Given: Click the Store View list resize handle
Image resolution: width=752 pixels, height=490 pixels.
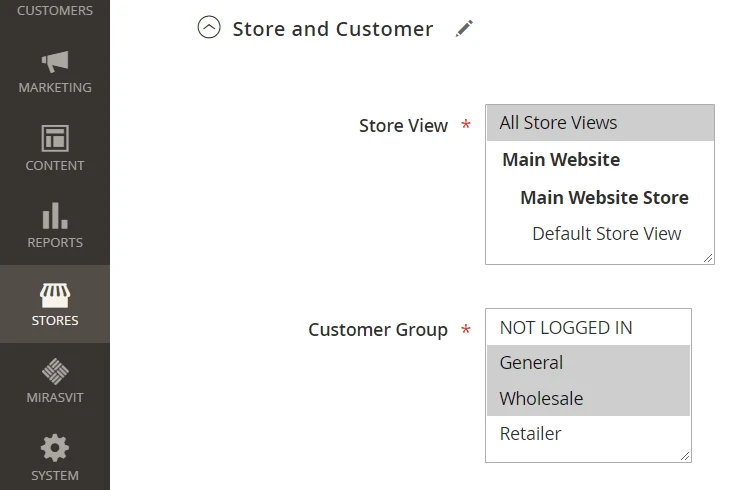Looking at the screenshot, I should coord(708,258).
